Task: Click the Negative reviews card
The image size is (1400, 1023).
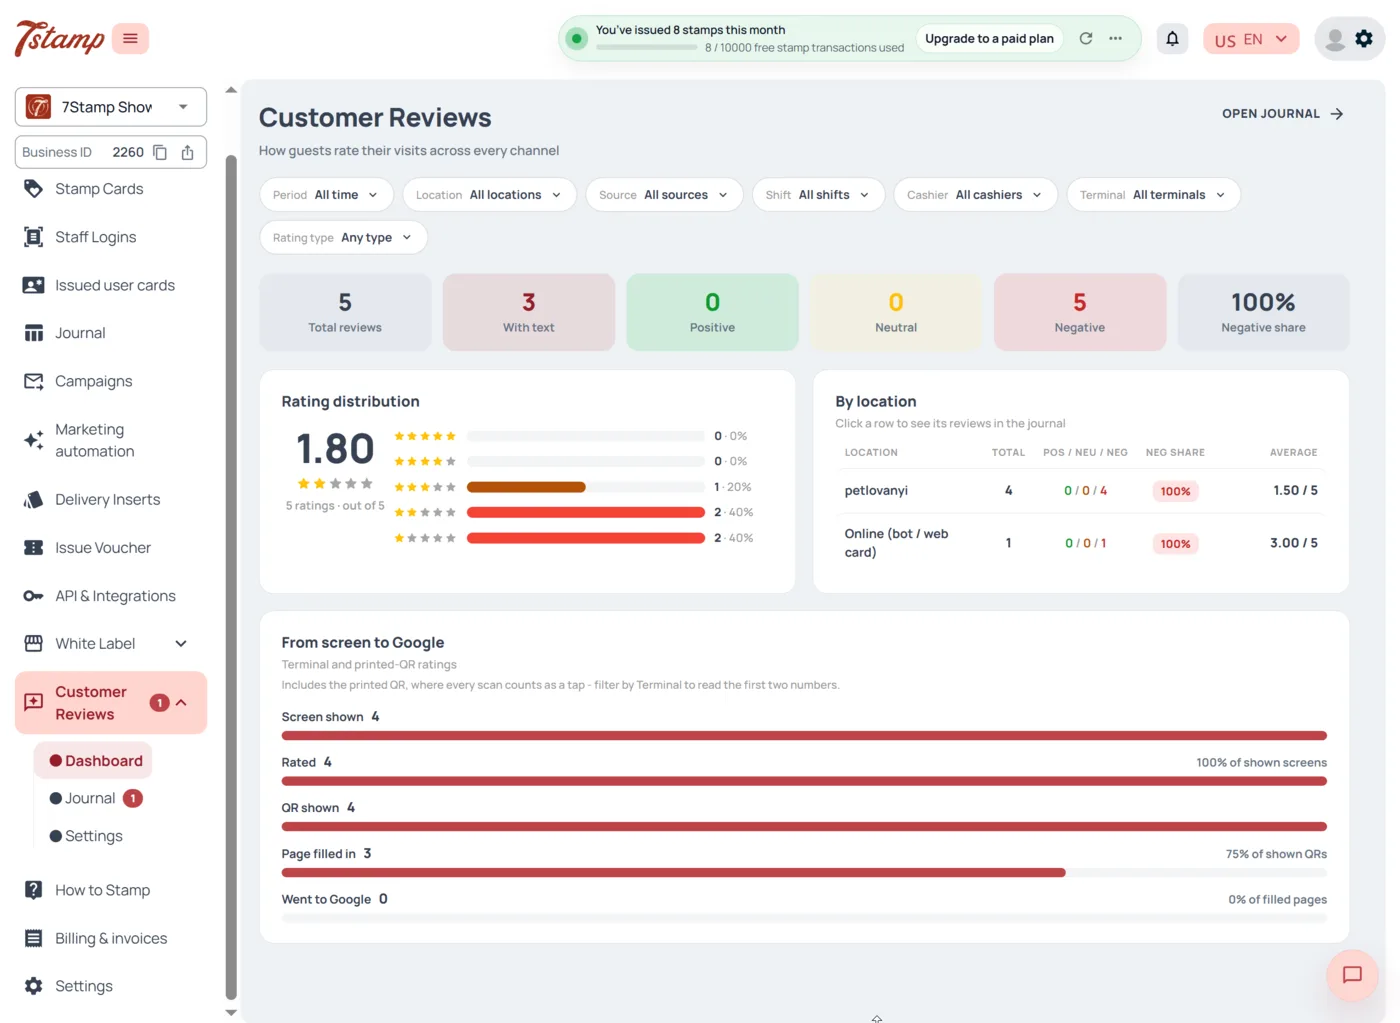Action: tap(1080, 312)
